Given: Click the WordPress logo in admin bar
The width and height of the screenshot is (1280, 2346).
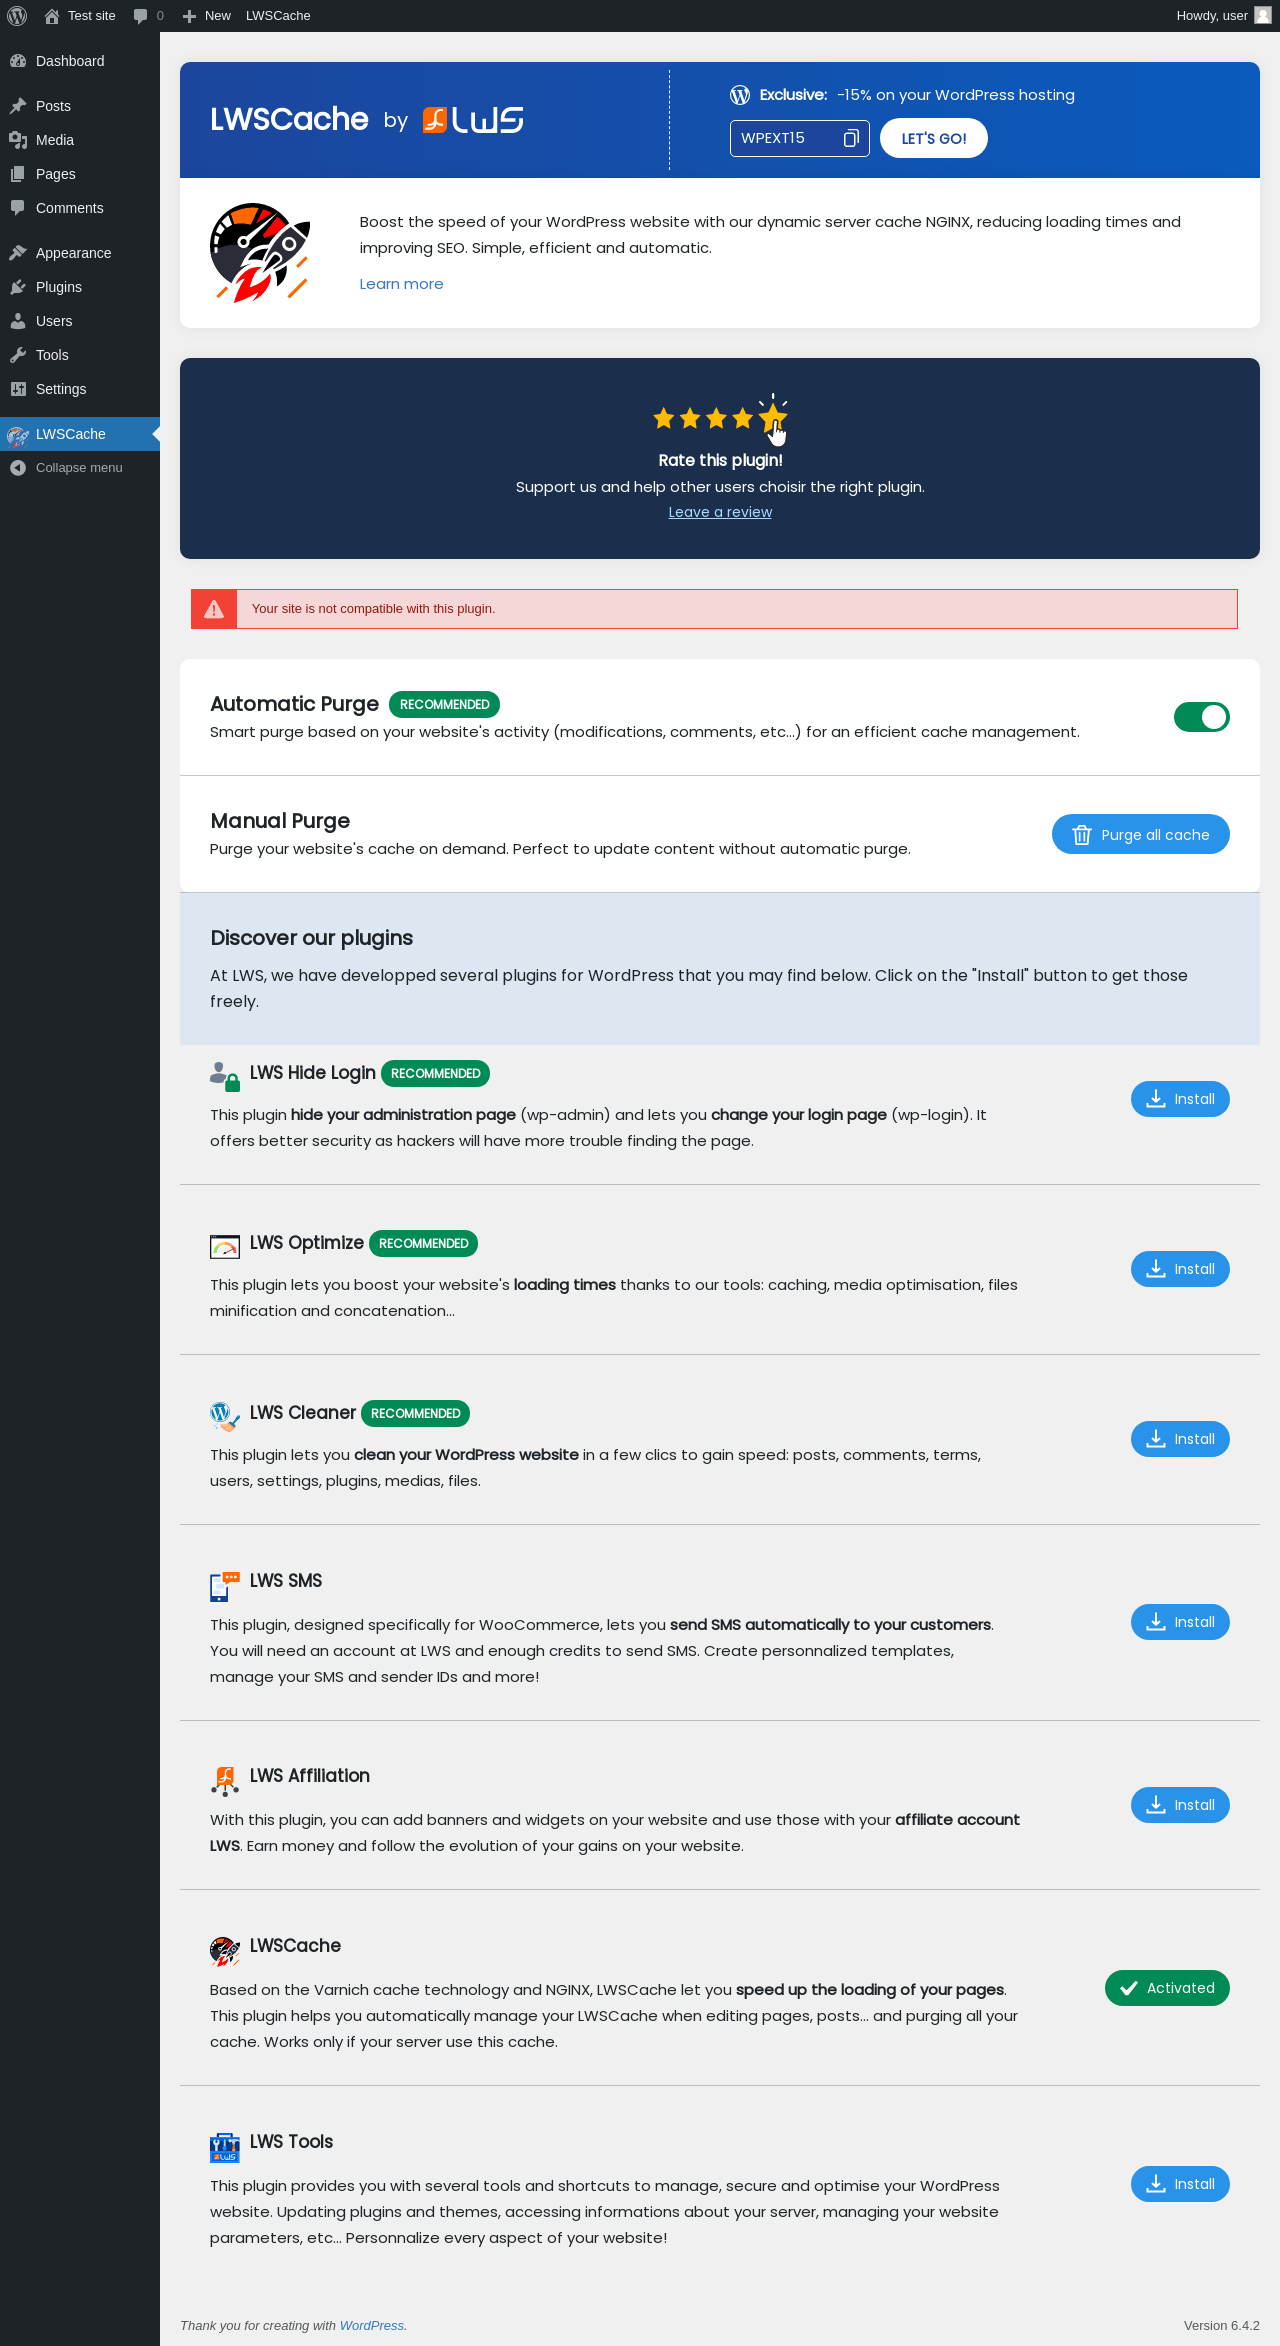Looking at the screenshot, I should (x=17, y=16).
